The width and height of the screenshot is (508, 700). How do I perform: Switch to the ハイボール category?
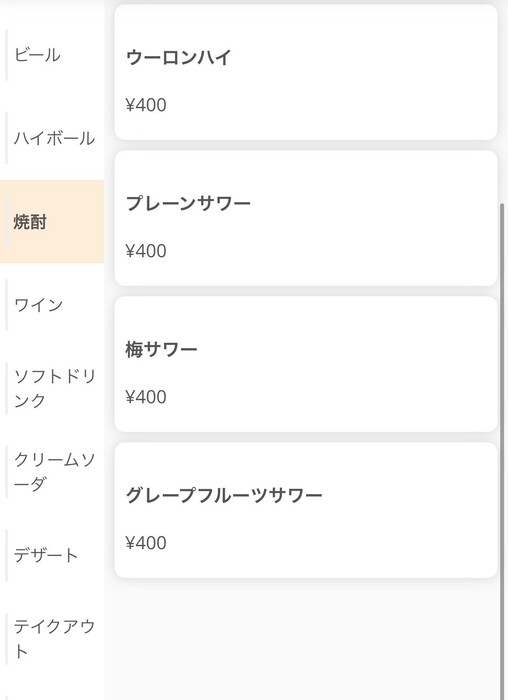point(52,138)
